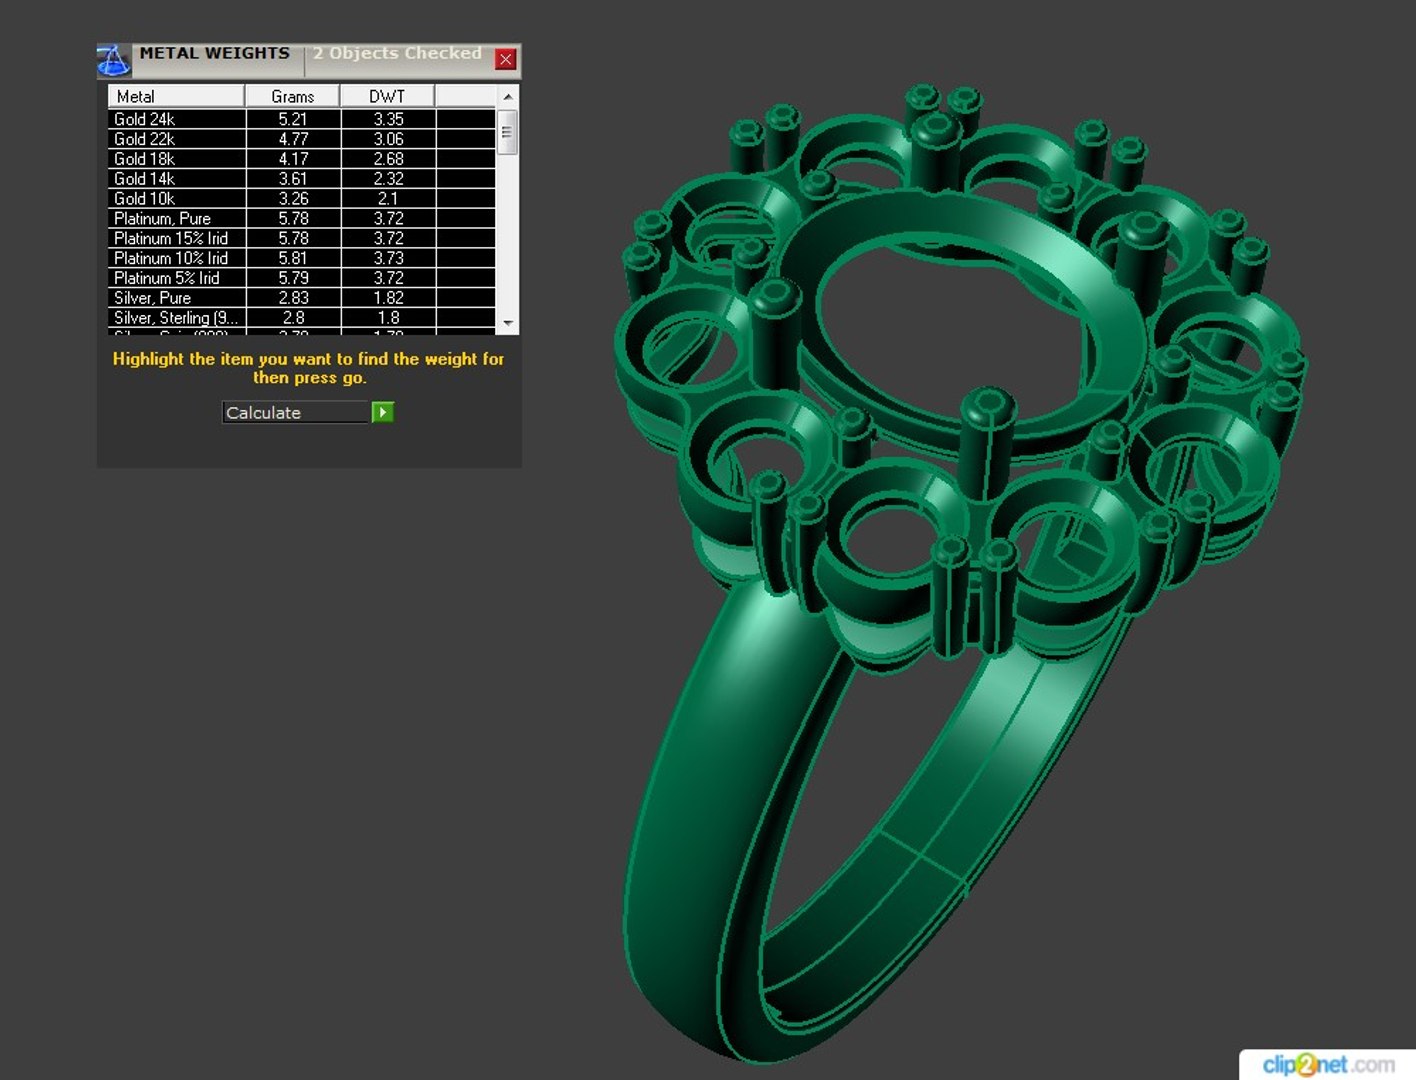
Task: Click the metals list scrollbar thumb
Action: pyautogui.click(x=508, y=133)
